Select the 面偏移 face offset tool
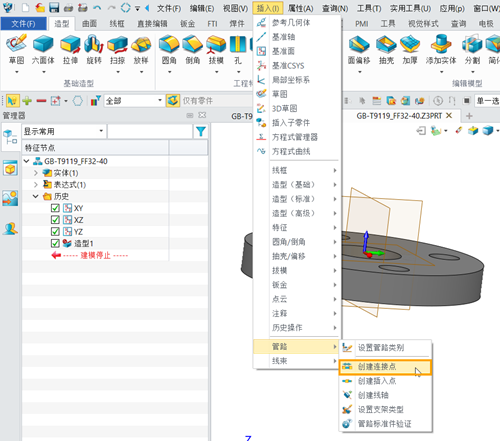The image size is (500, 441). [x=359, y=49]
